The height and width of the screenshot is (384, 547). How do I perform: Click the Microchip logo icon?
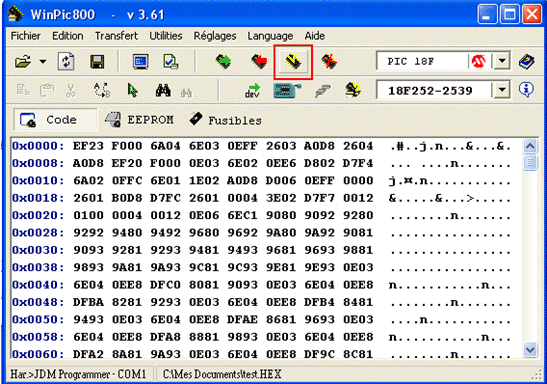pyautogui.click(x=478, y=62)
